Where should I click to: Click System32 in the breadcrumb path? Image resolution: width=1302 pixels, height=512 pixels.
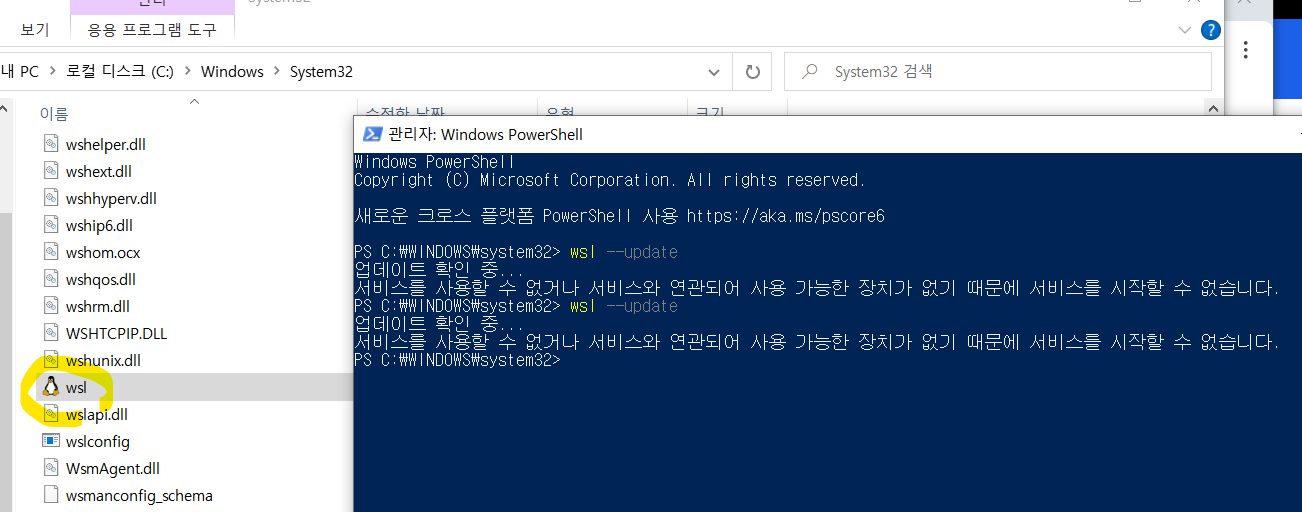tap(321, 72)
